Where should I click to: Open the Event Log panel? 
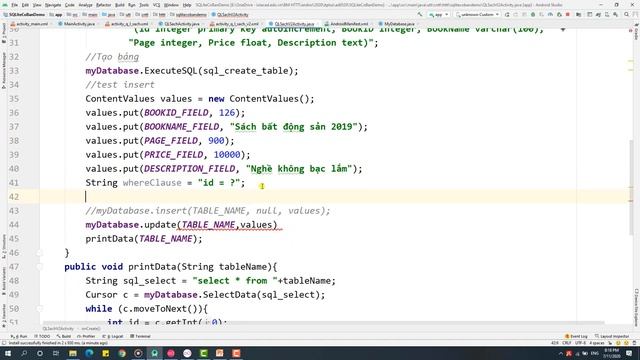click(x=576, y=336)
